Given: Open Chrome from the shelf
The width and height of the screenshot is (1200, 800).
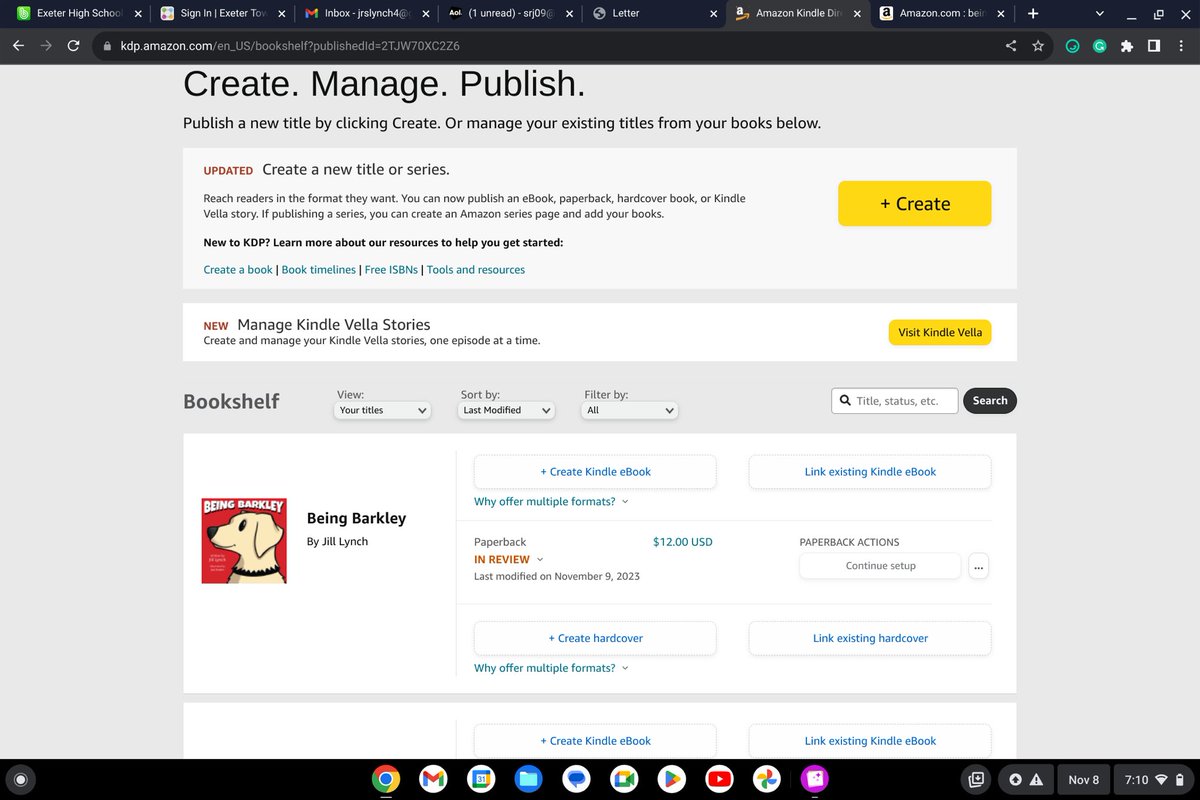Looking at the screenshot, I should click(x=386, y=779).
